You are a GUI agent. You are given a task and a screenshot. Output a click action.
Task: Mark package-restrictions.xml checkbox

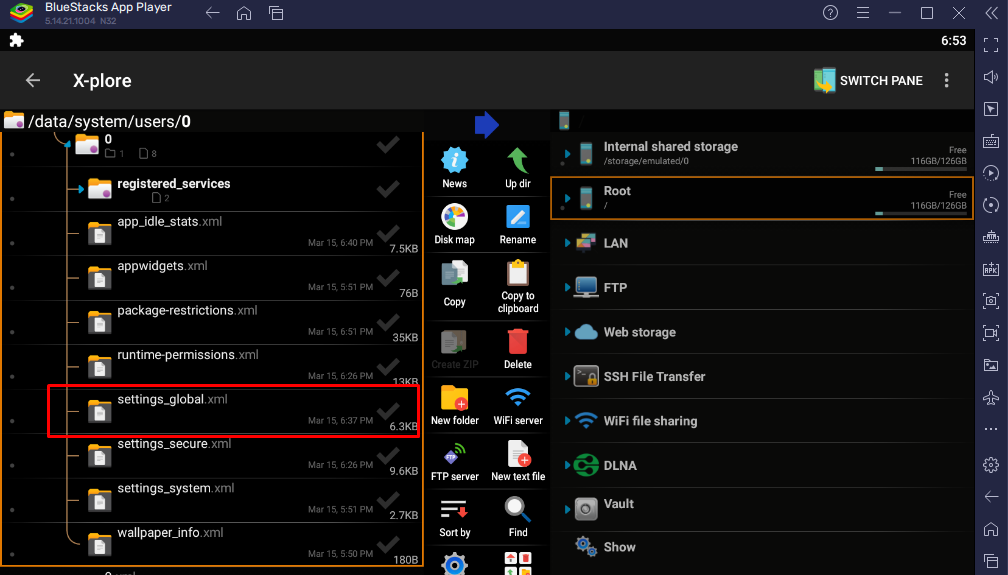pyautogui.click(x=388, y=322)
